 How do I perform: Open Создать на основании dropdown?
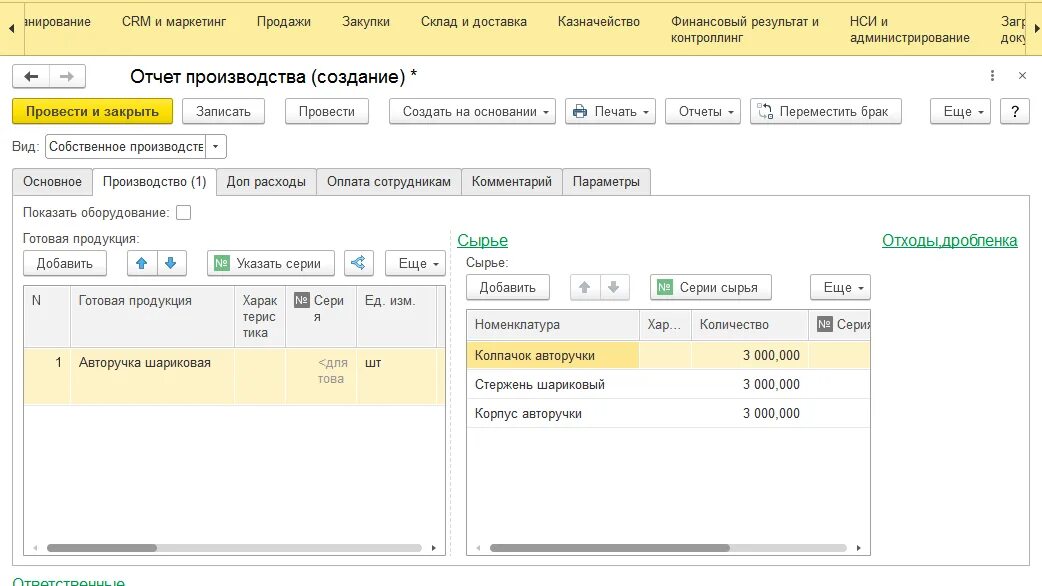pyautogui.click(x=472, y=112)
